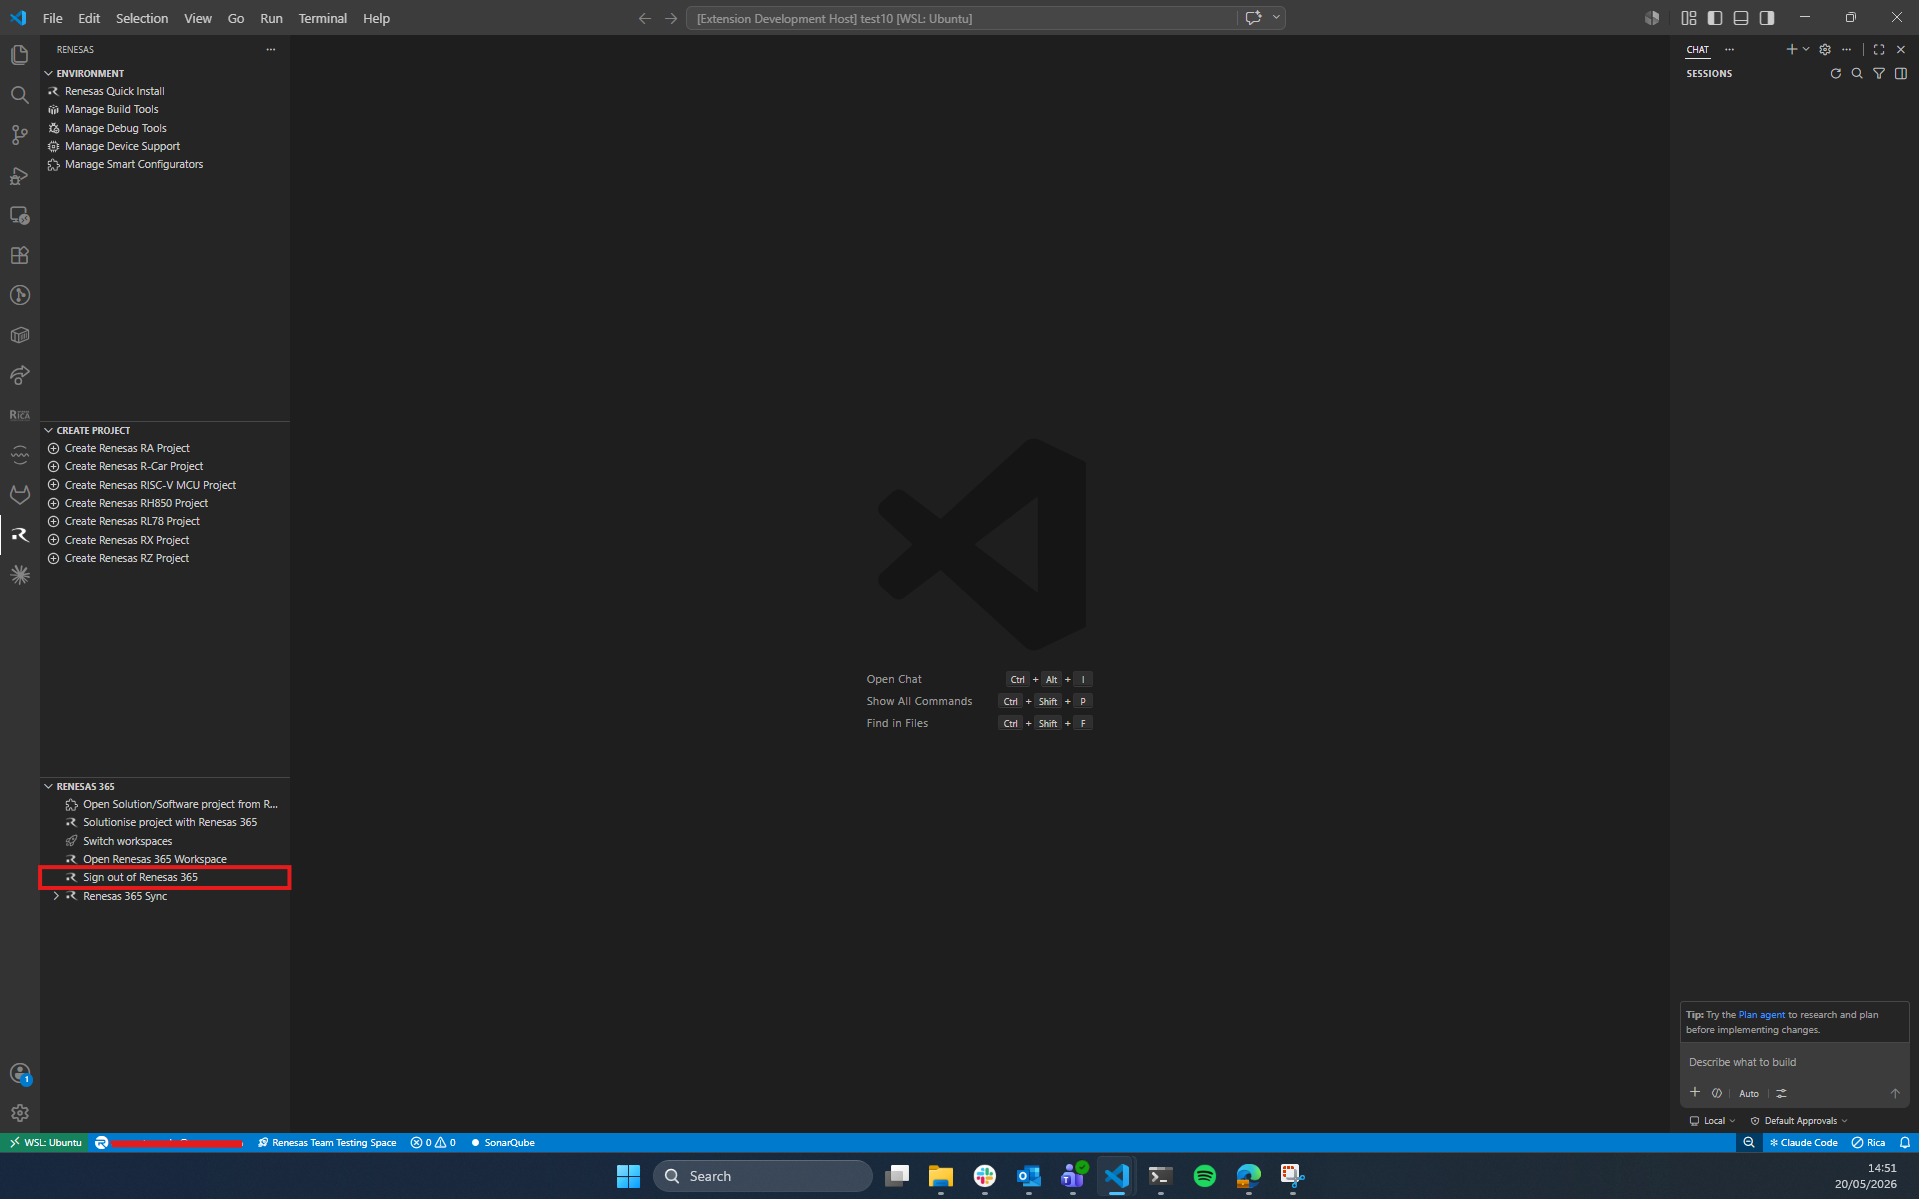Toggle the Secondary Side Bar visibility
This screenshot has height=1199, width=1919.
tap(1767, 18)
